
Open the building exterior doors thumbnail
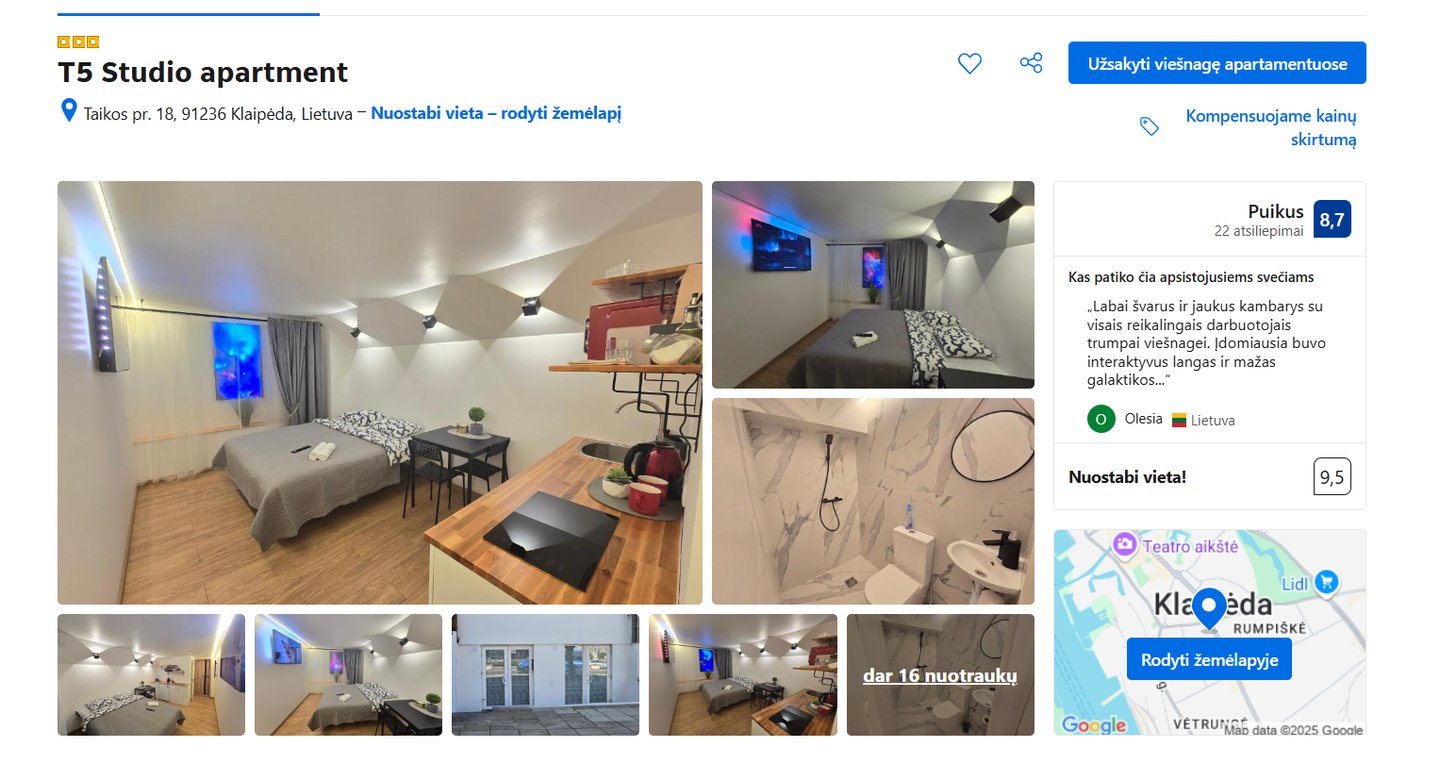[x=545, y=675]
